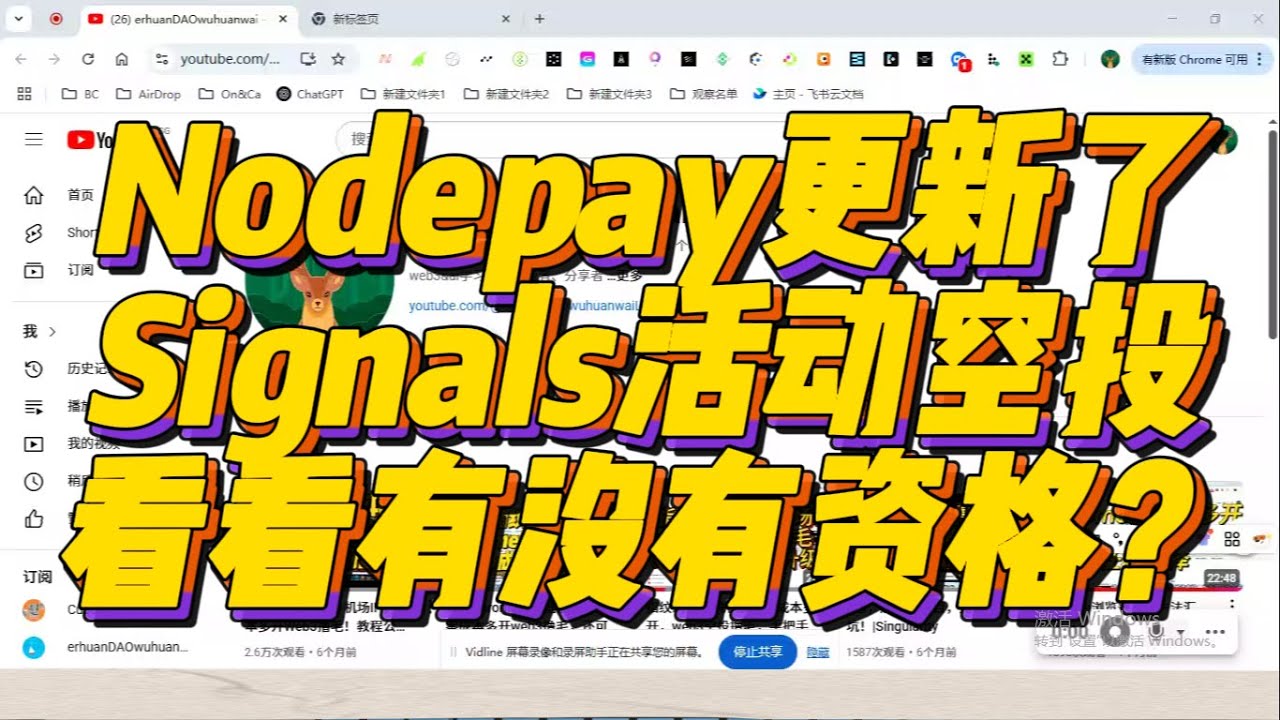Reload the page with the refresh icon
The image size is (1280, 720).
coord(88,59)
